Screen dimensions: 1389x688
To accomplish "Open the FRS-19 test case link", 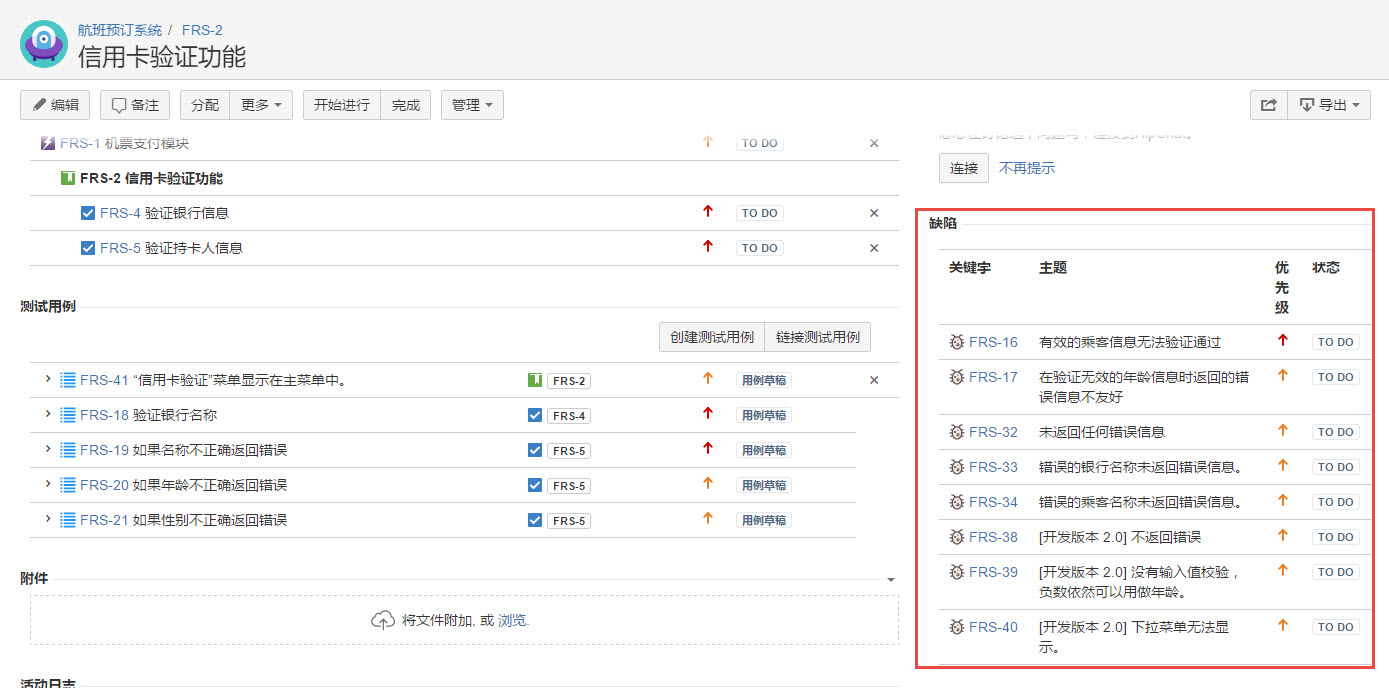I will (x=183, y=450).
